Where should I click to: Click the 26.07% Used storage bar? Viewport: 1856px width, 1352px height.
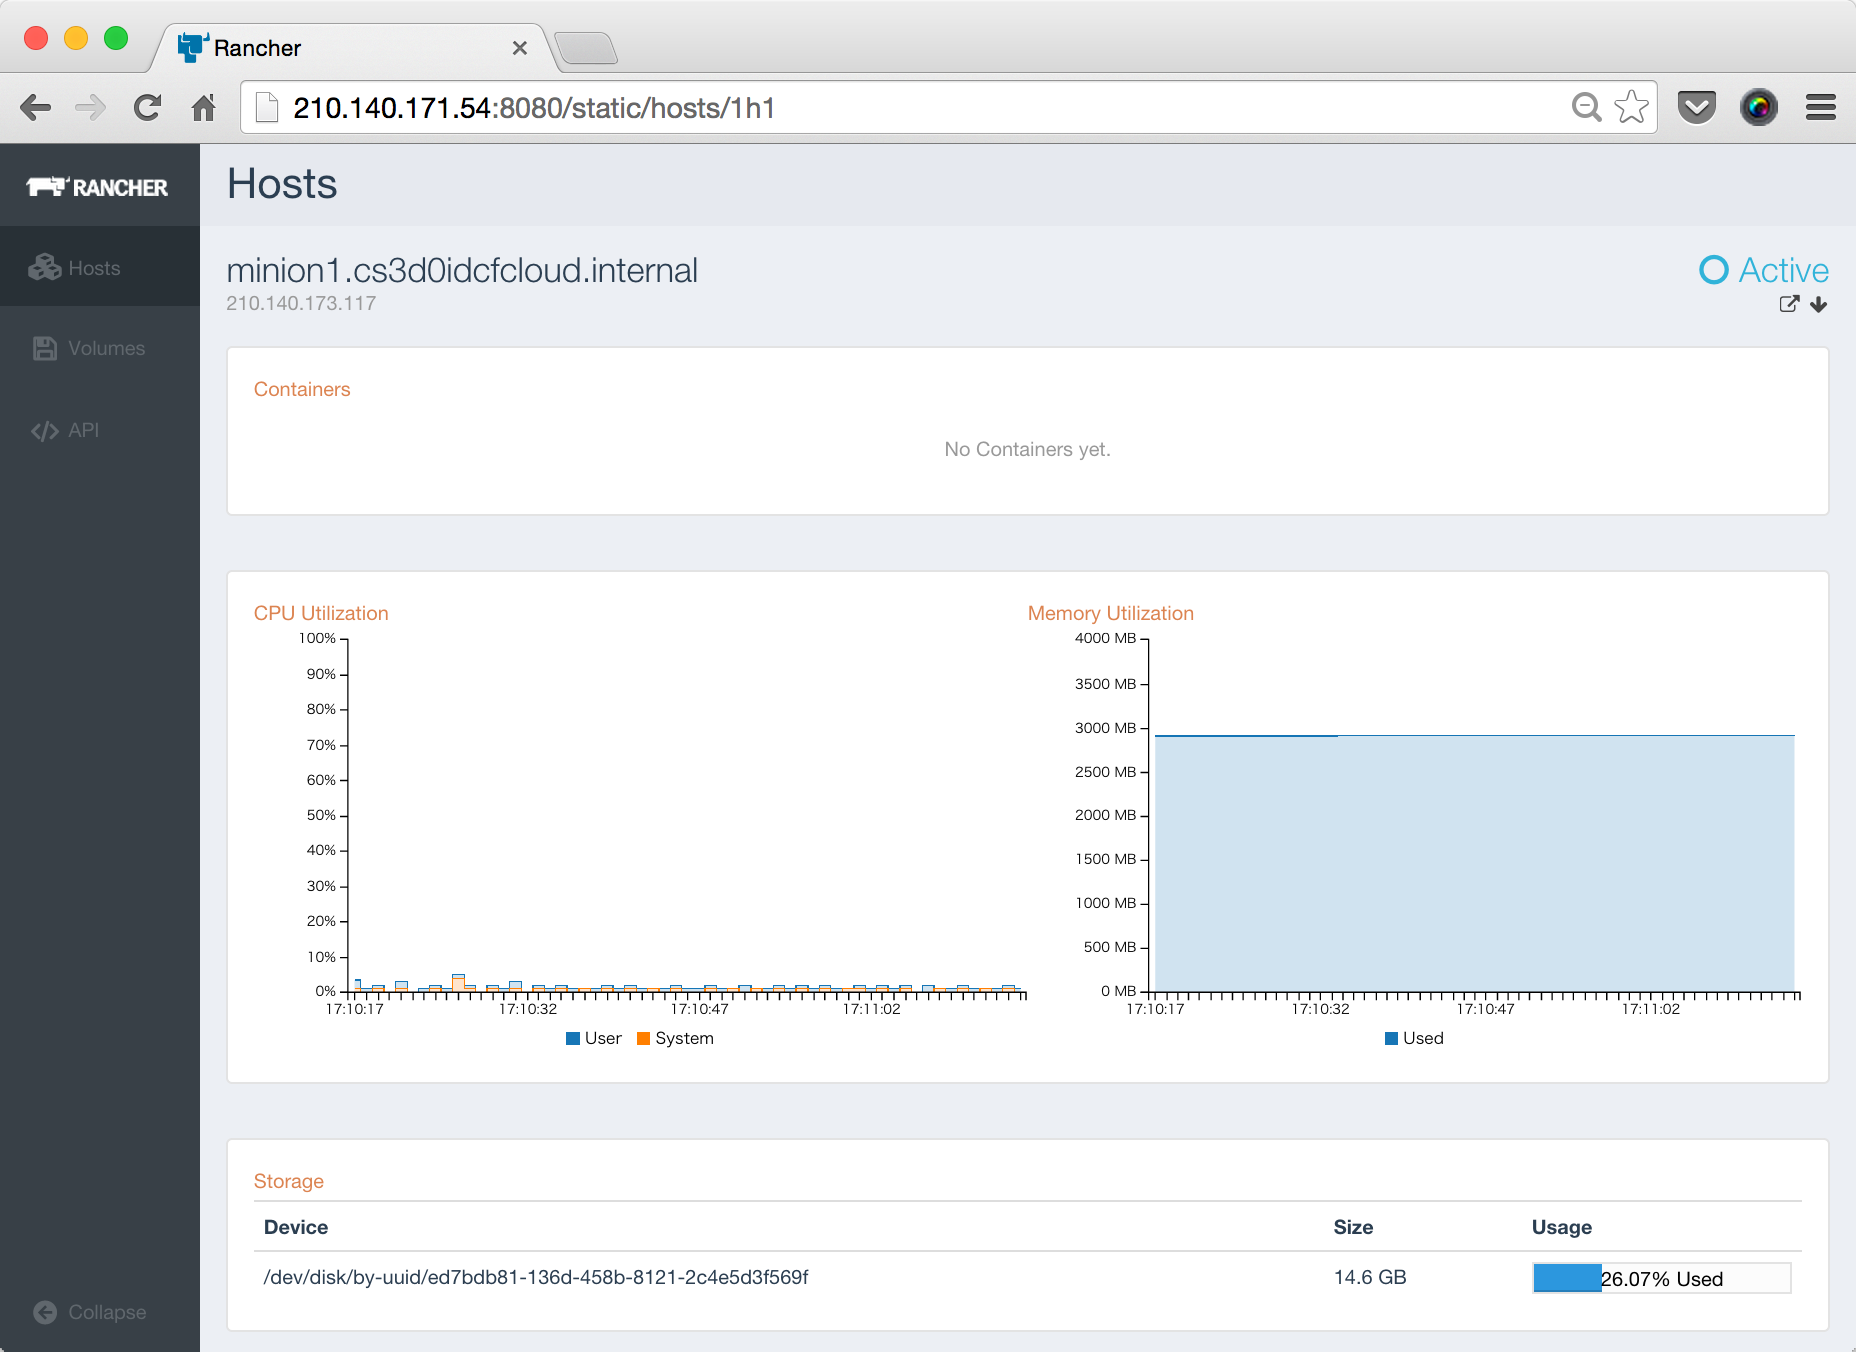[1662, 1278]
